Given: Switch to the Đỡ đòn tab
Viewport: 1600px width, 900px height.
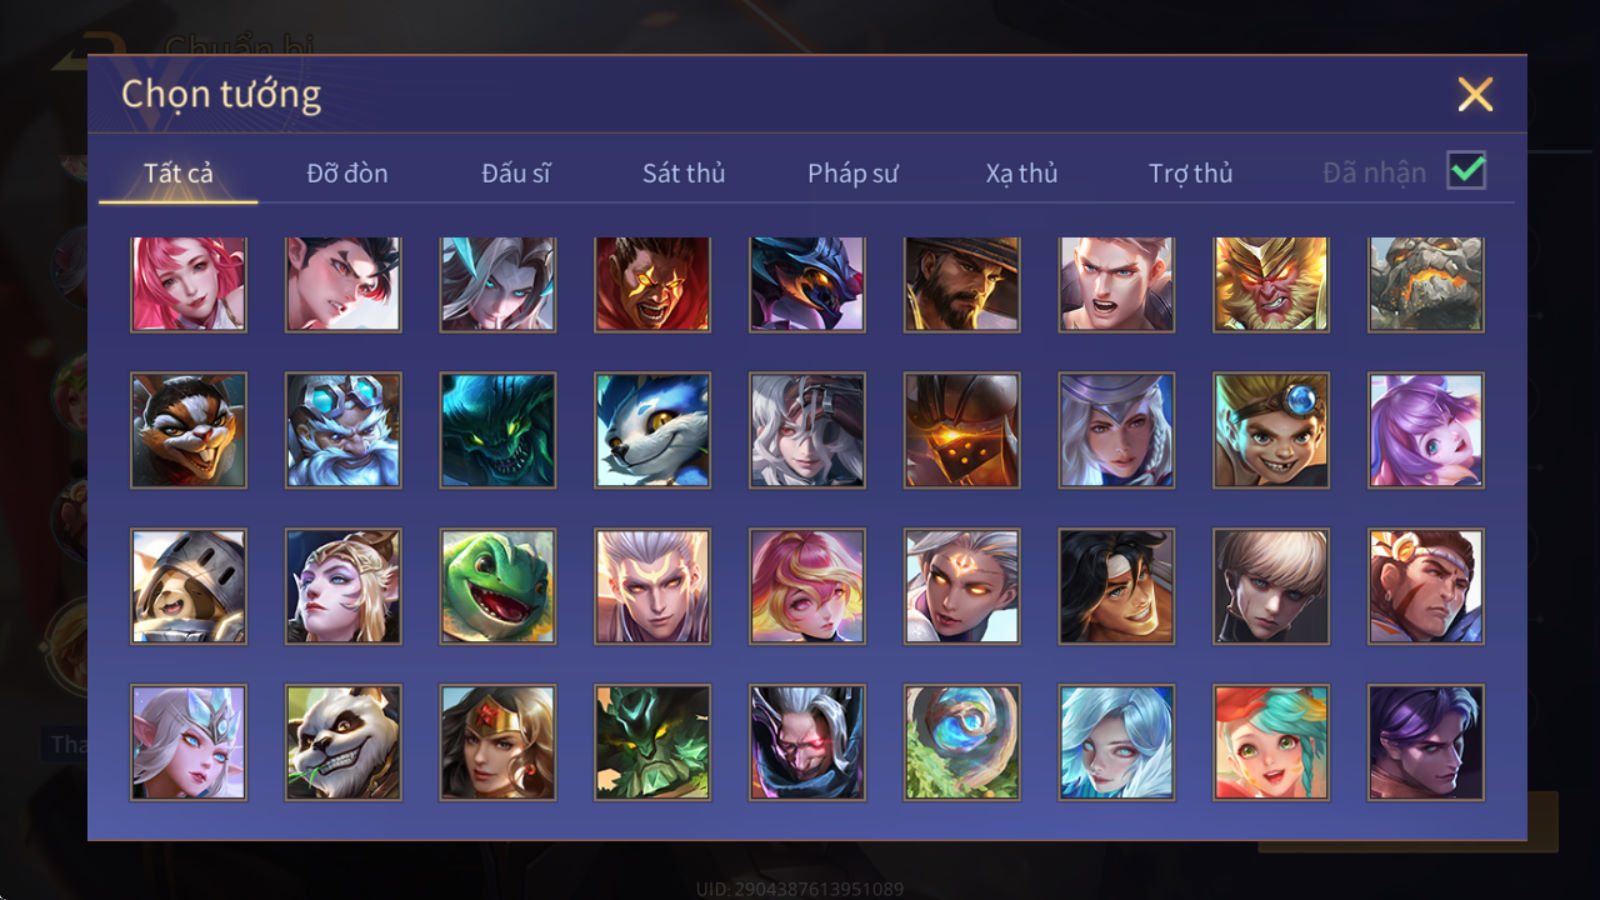Looking at the screenshot, I should [x=347, y=173].
